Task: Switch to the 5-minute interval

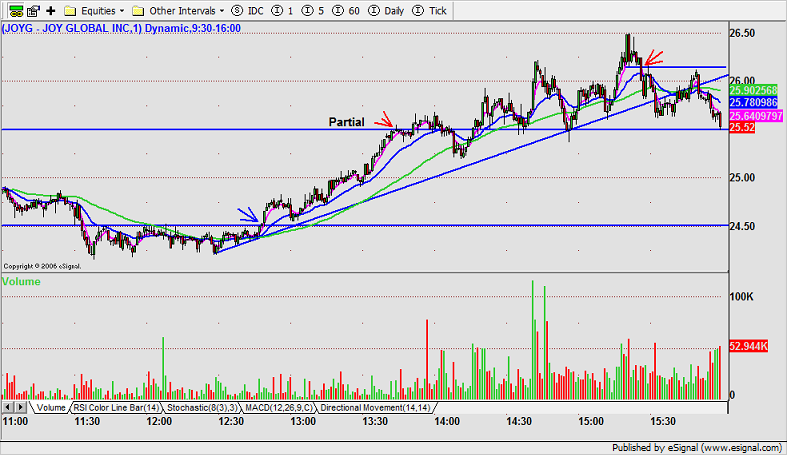Action: [x=313, y=11]
